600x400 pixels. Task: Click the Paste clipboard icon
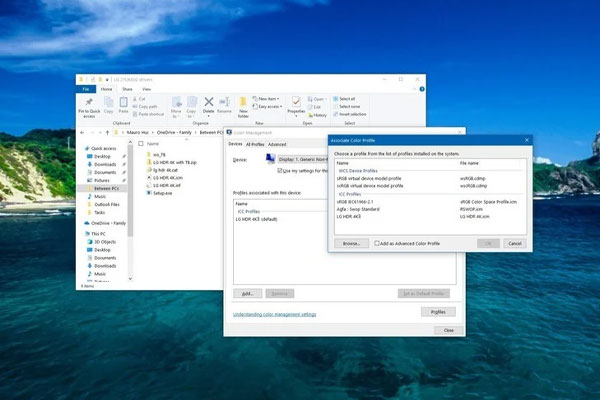click(x=123, y=102)
